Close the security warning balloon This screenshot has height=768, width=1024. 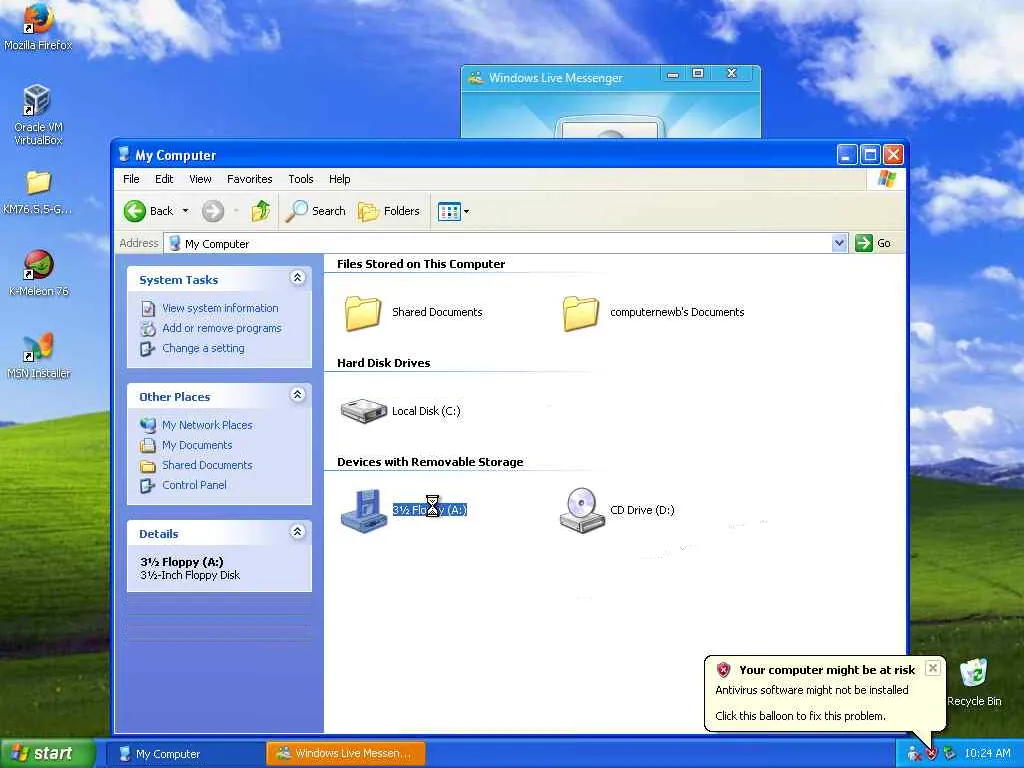[x=933, y=667]
